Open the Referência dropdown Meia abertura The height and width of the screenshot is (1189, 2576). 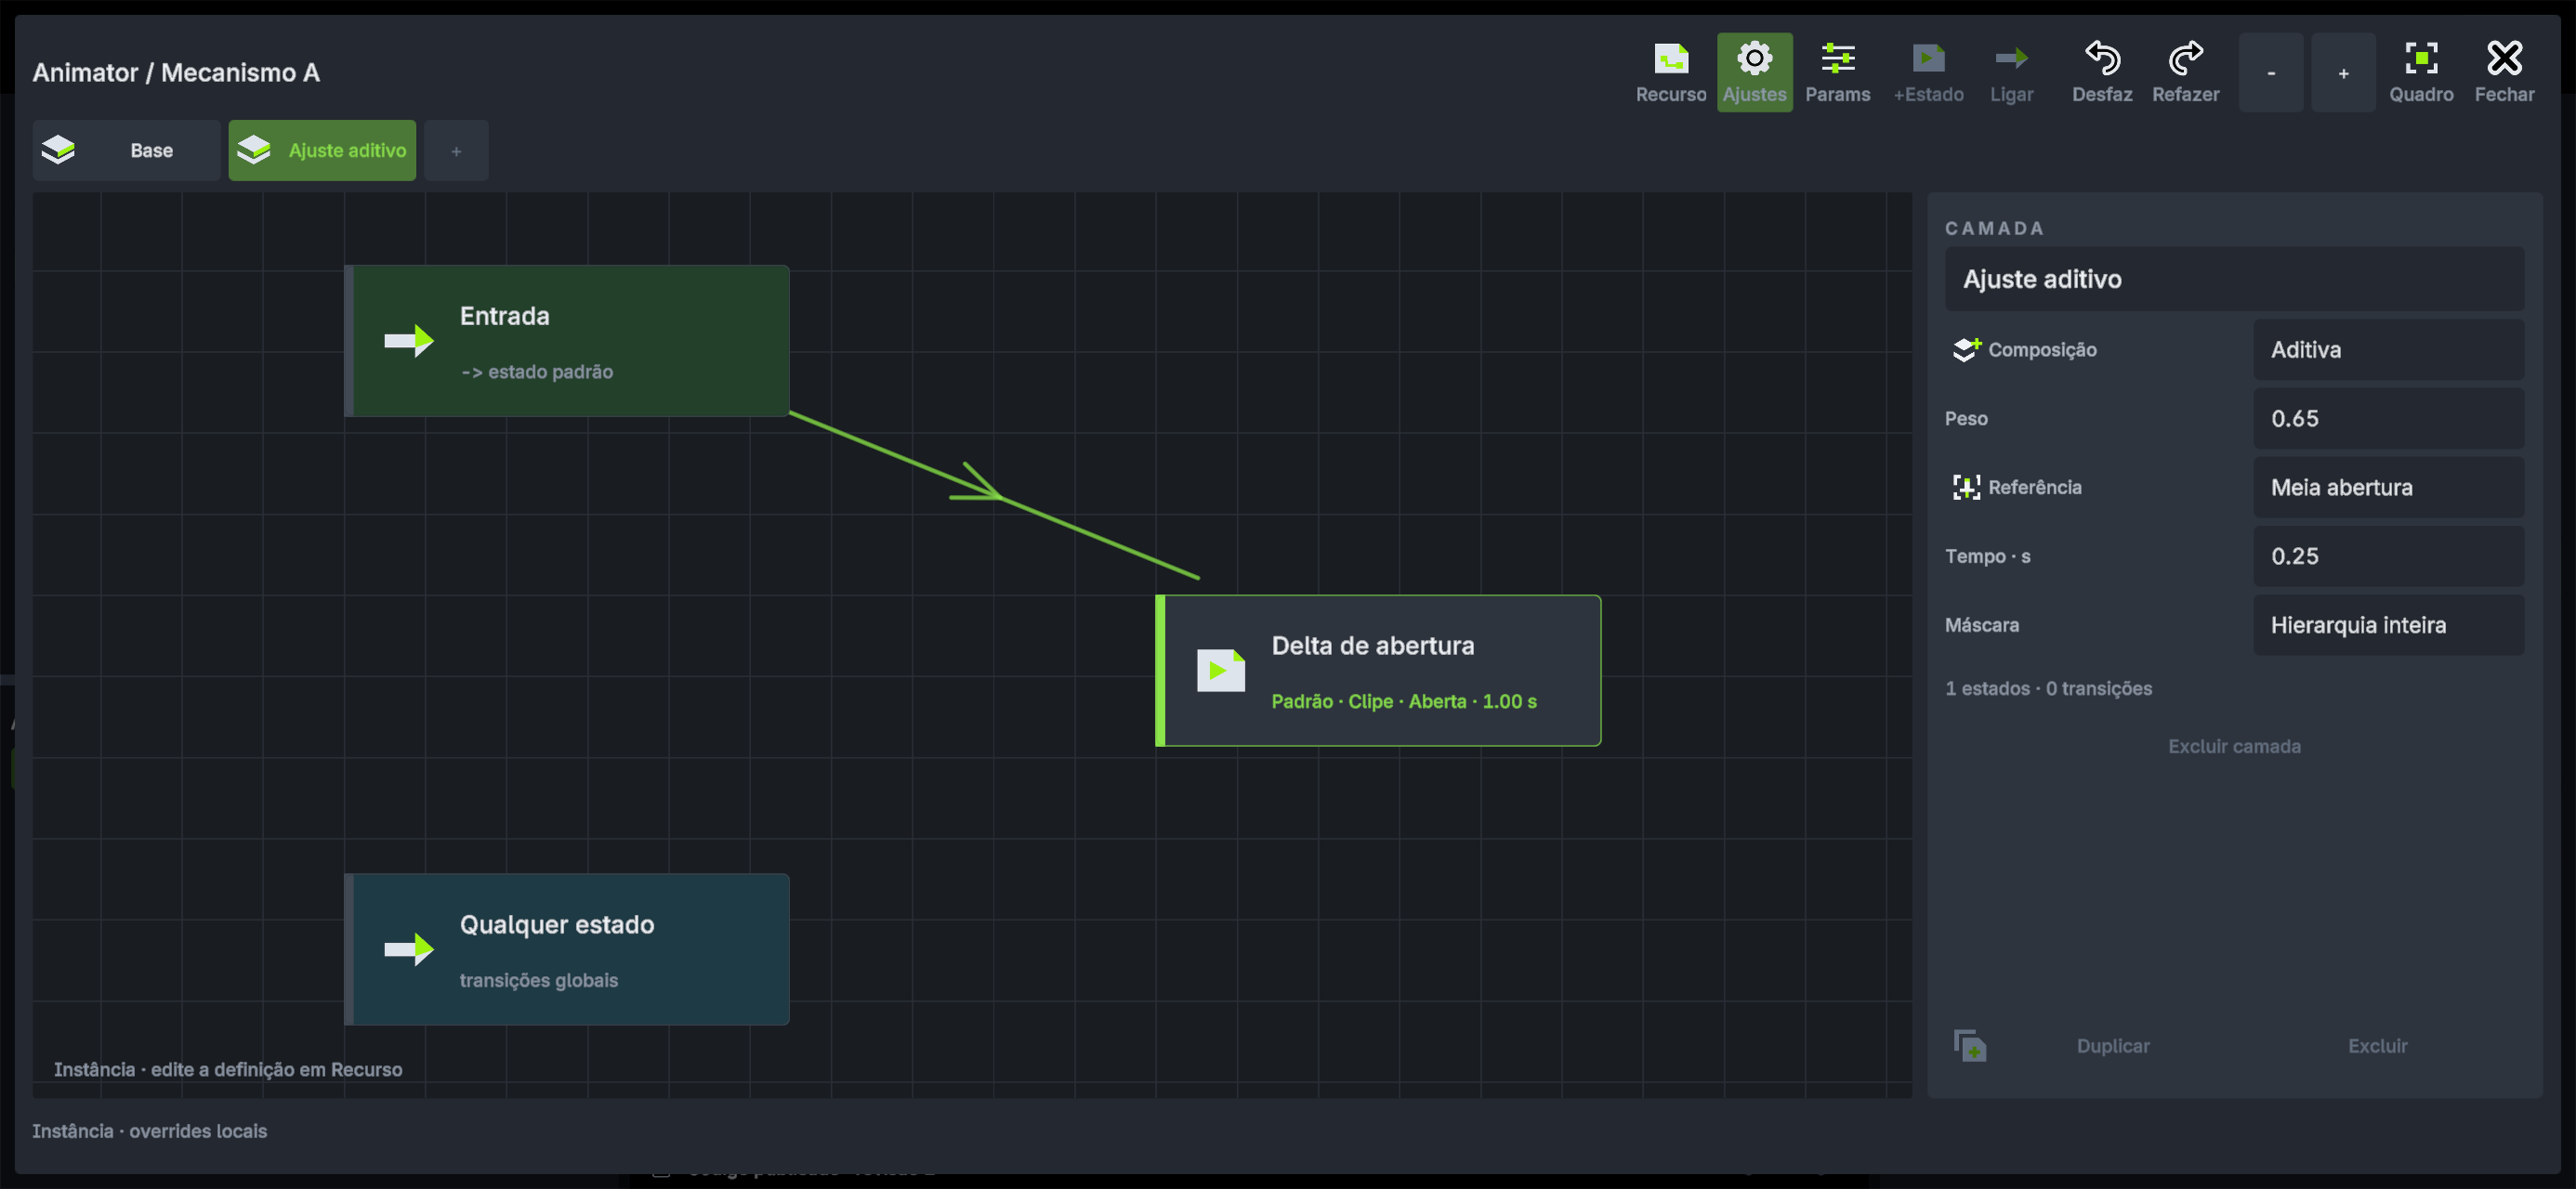(2388, 487)
